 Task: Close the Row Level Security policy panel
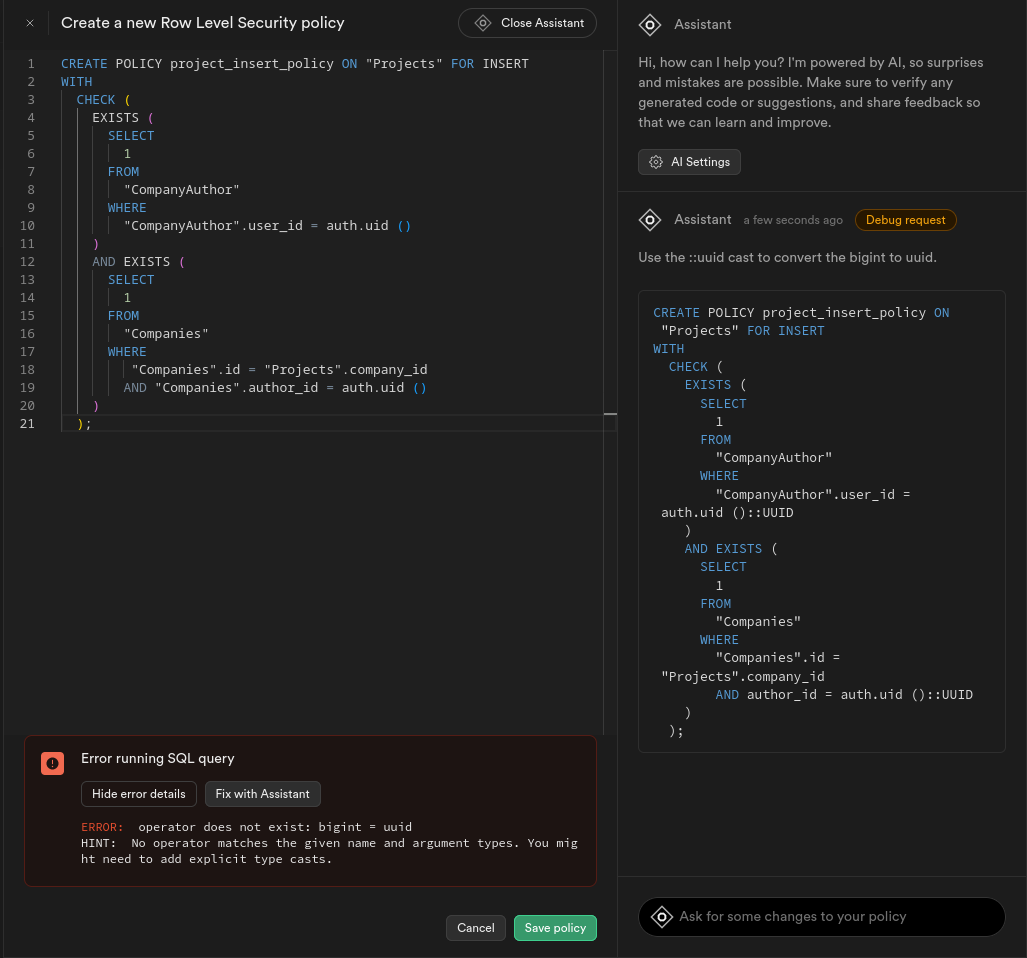(x=30, y=23)
